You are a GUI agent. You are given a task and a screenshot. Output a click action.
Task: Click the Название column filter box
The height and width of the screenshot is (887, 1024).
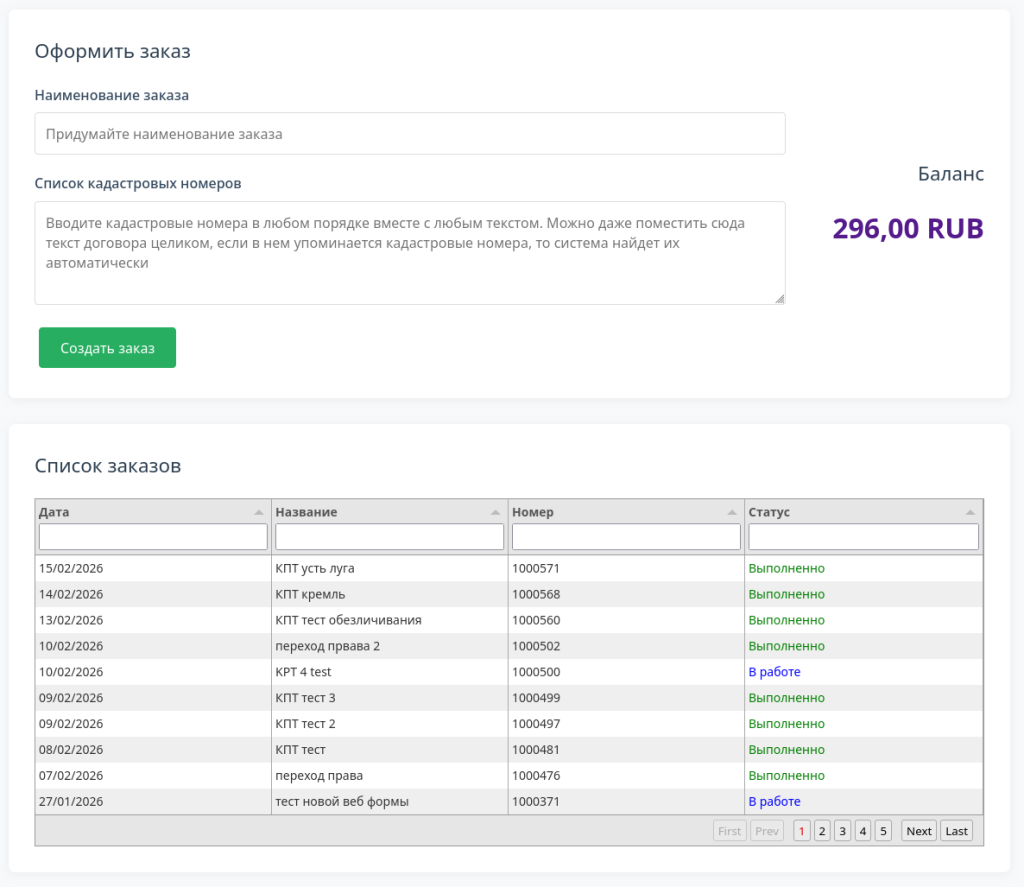coord(389,538)
